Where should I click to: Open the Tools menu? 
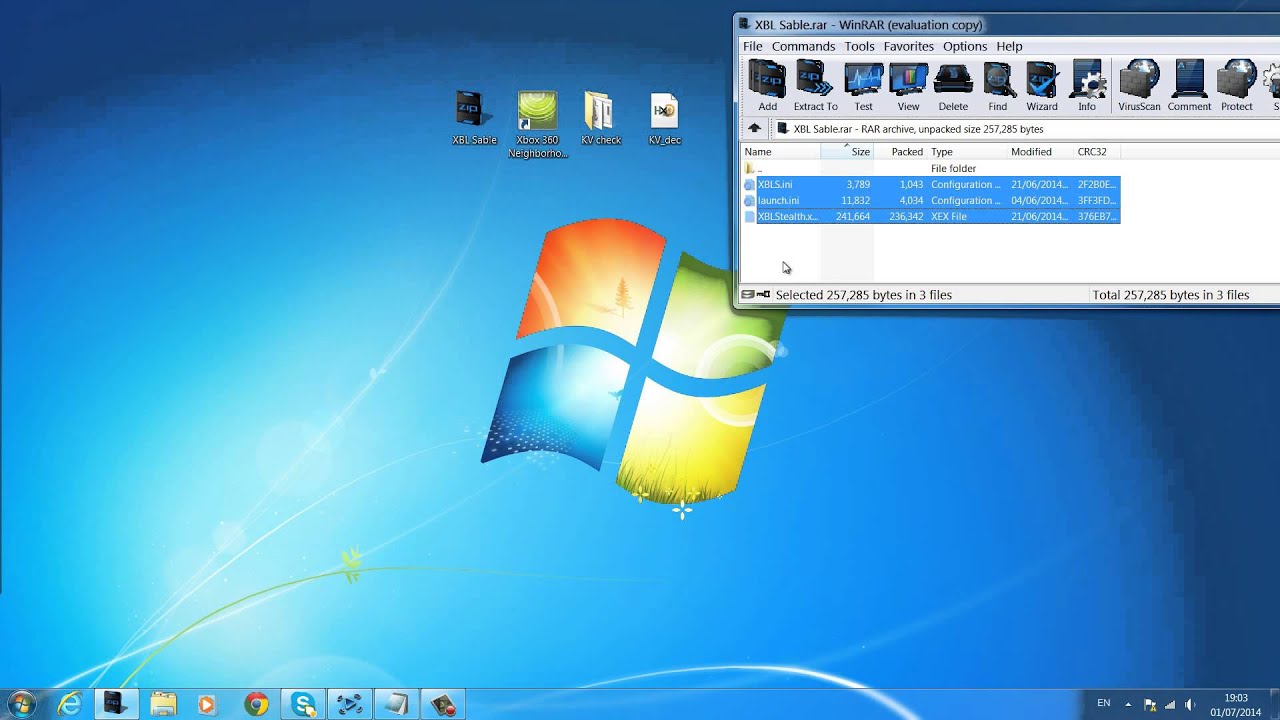click(x=859, y=46)
